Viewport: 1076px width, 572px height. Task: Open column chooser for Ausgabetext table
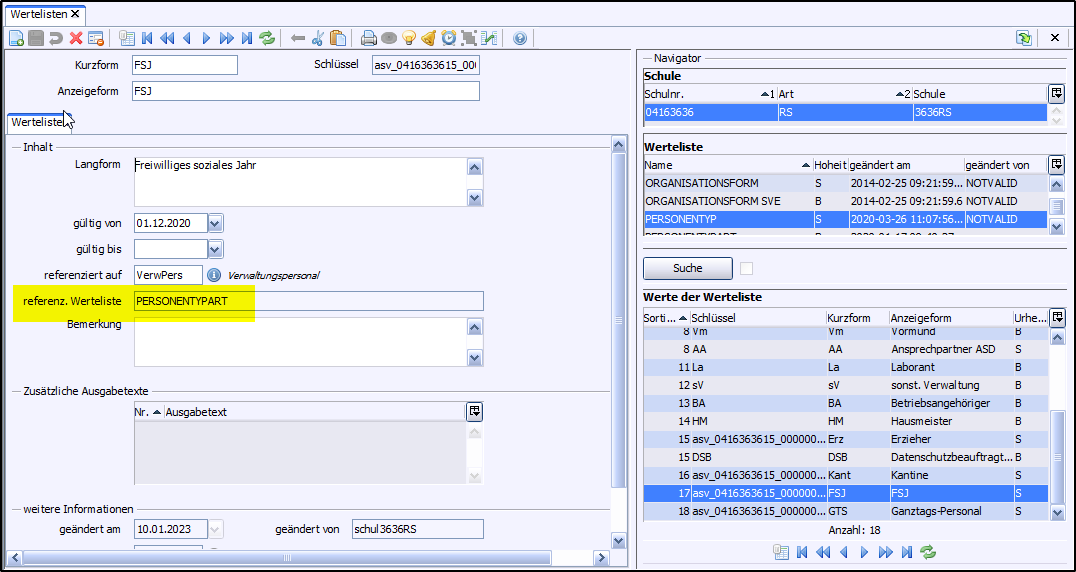(x=475, y=411)
